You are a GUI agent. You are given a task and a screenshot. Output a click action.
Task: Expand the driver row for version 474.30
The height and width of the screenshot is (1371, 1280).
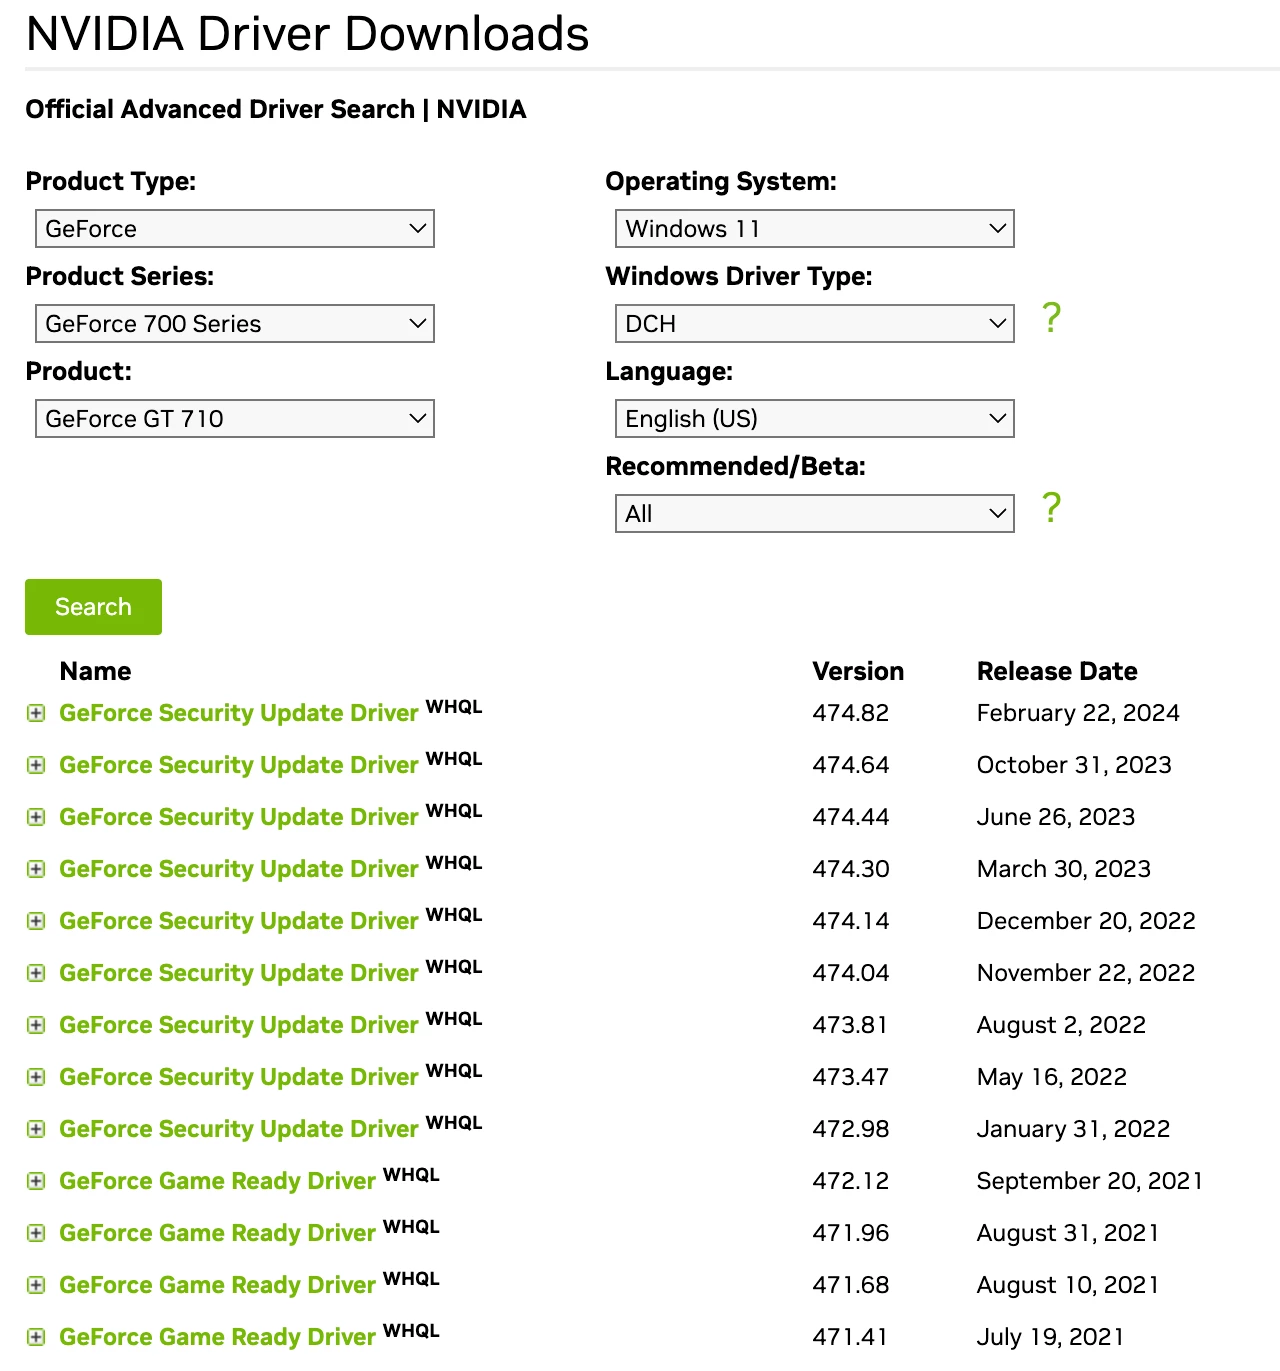tap(36, 869)
